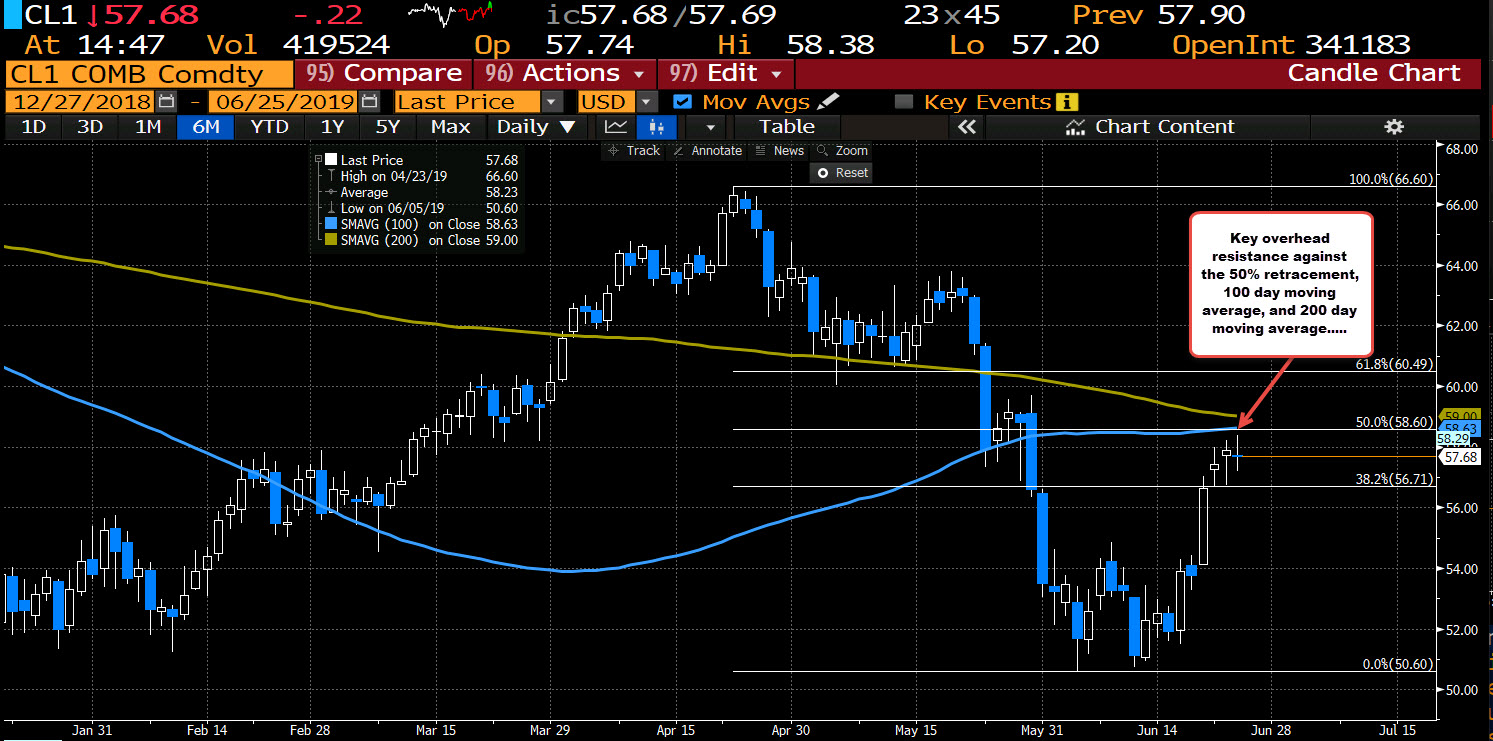Image resolution: width=1493 pixels, height=741 pixels.
Task: Open the USD currency dropdown
Action: (x=647, y=102)
